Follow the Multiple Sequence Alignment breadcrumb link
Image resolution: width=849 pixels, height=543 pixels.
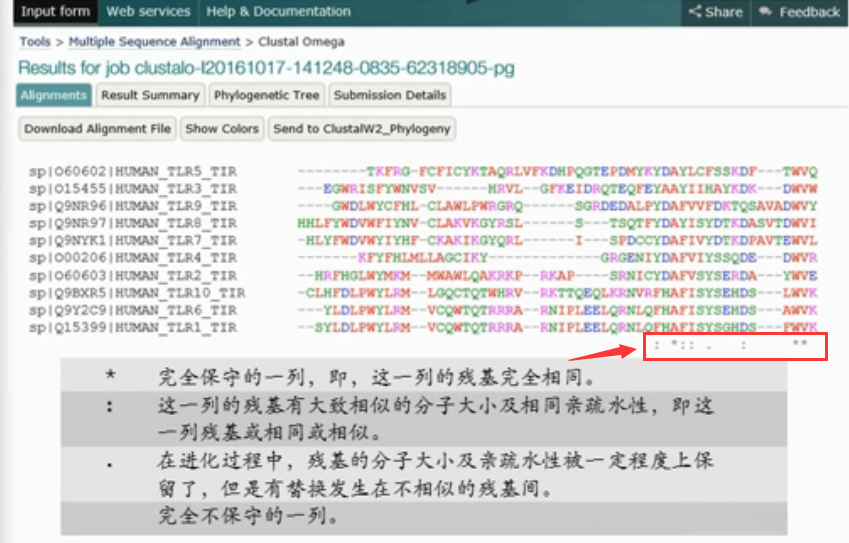154,42
